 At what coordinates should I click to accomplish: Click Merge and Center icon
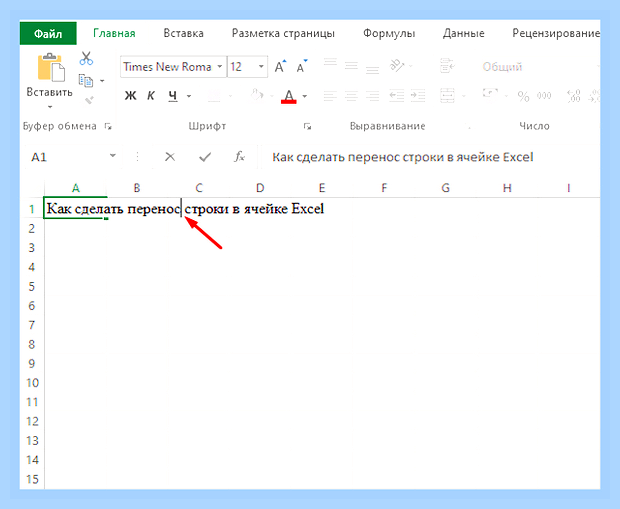447,95
